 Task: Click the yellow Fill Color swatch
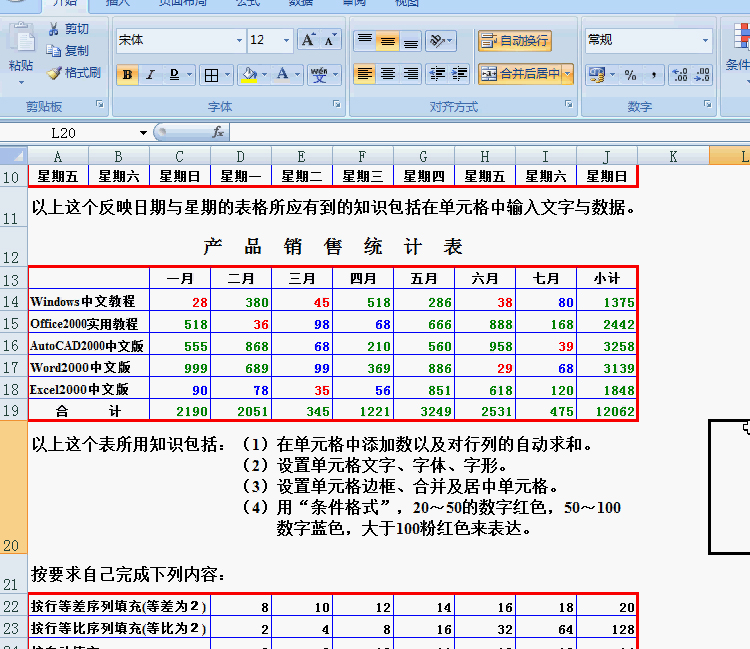tap(249, 75)
